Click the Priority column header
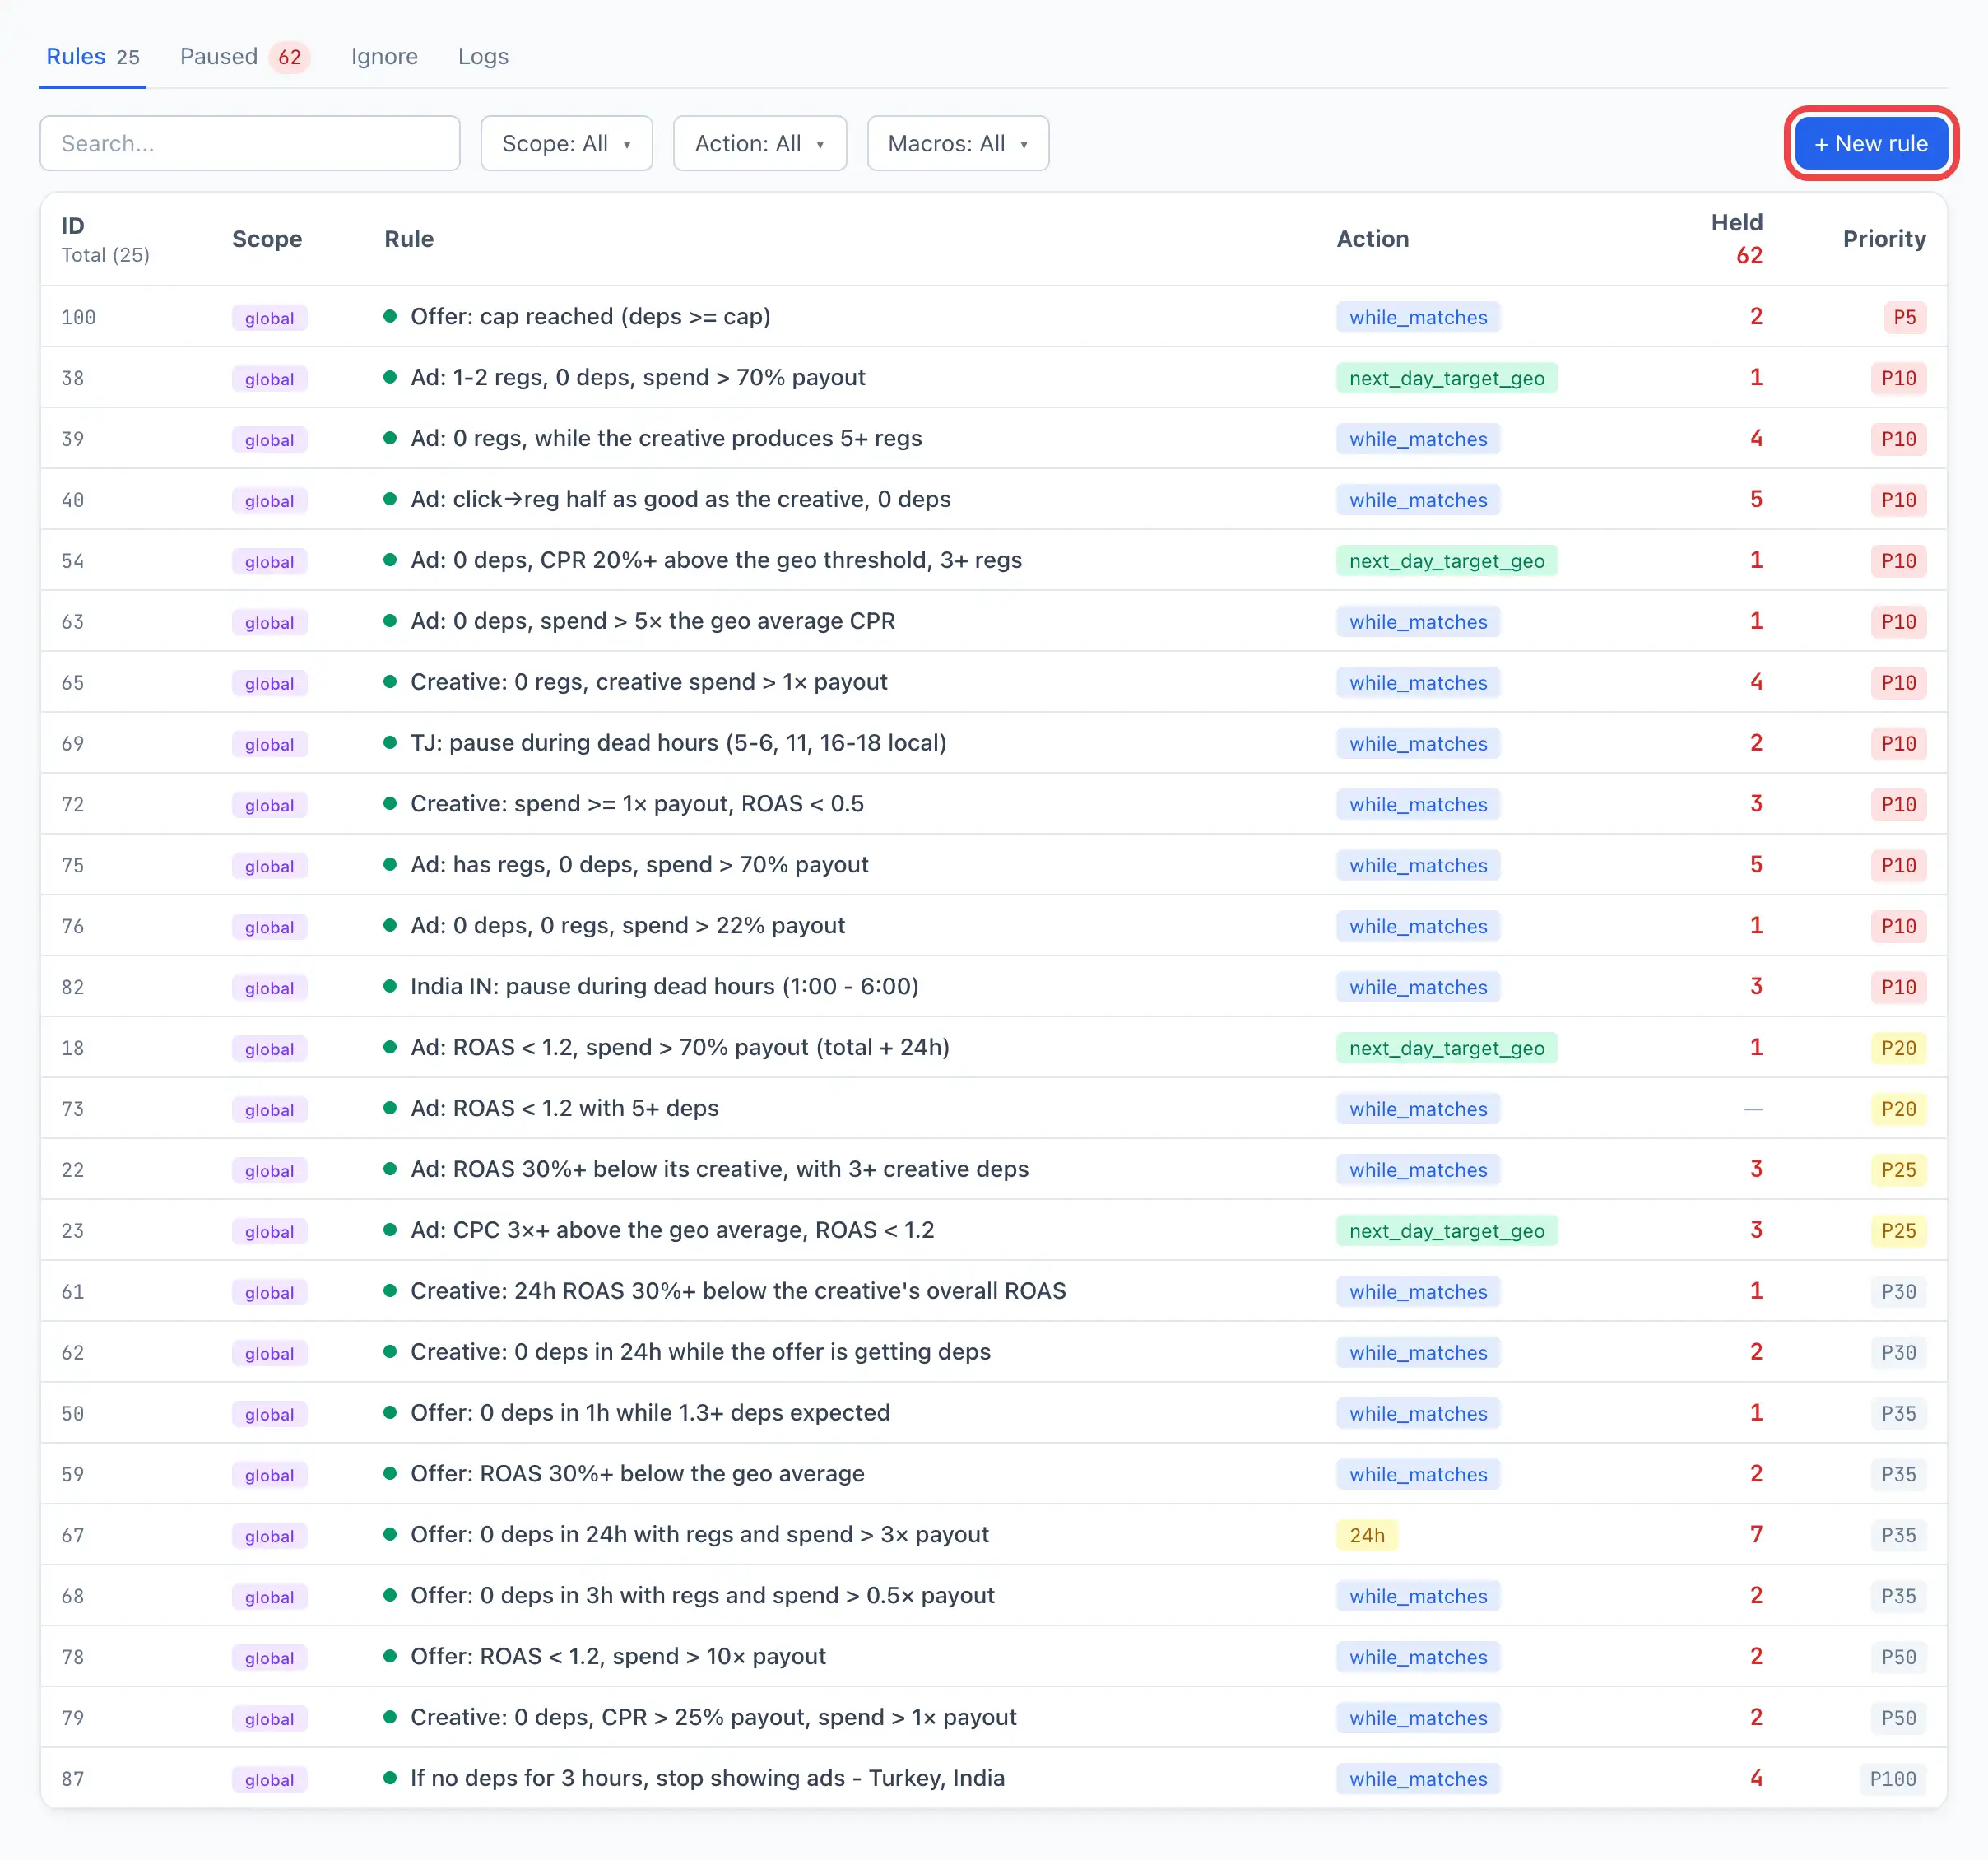The height and width of the screenshot is (1860, 1988). (1884, 239)
